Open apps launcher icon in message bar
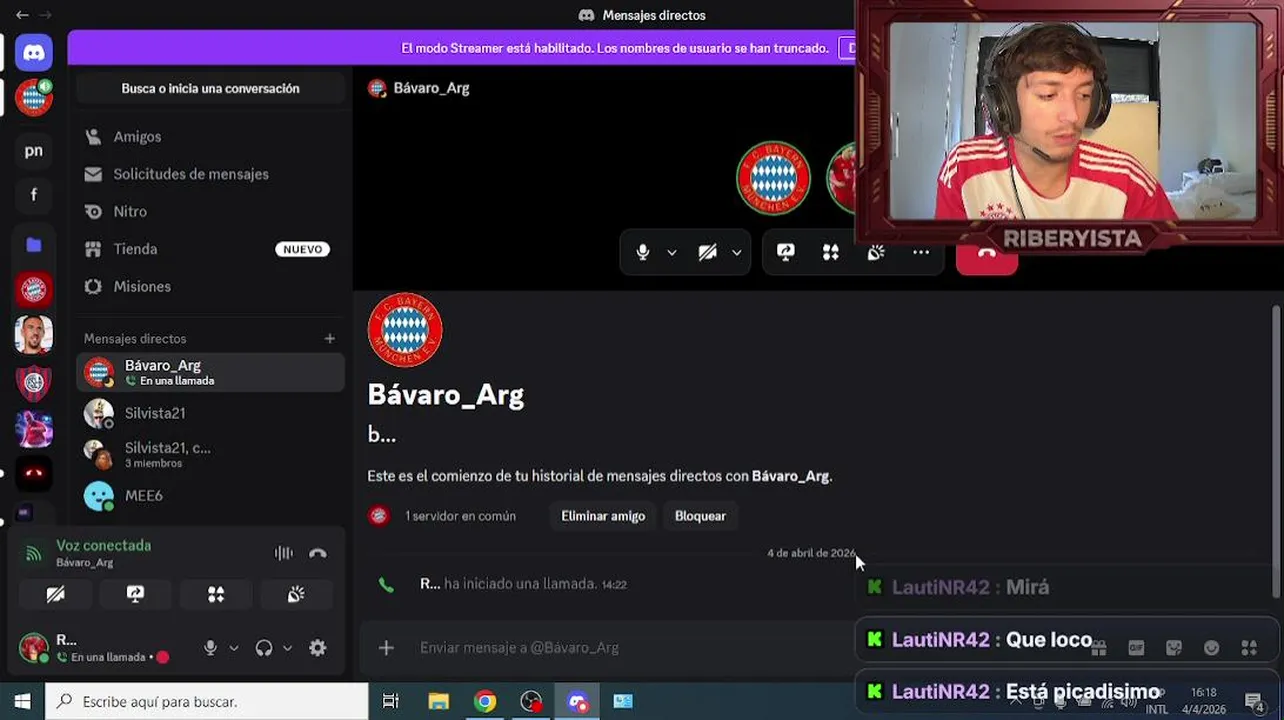The height and width of the screenshot is (720, 1284). [1249, 648]
